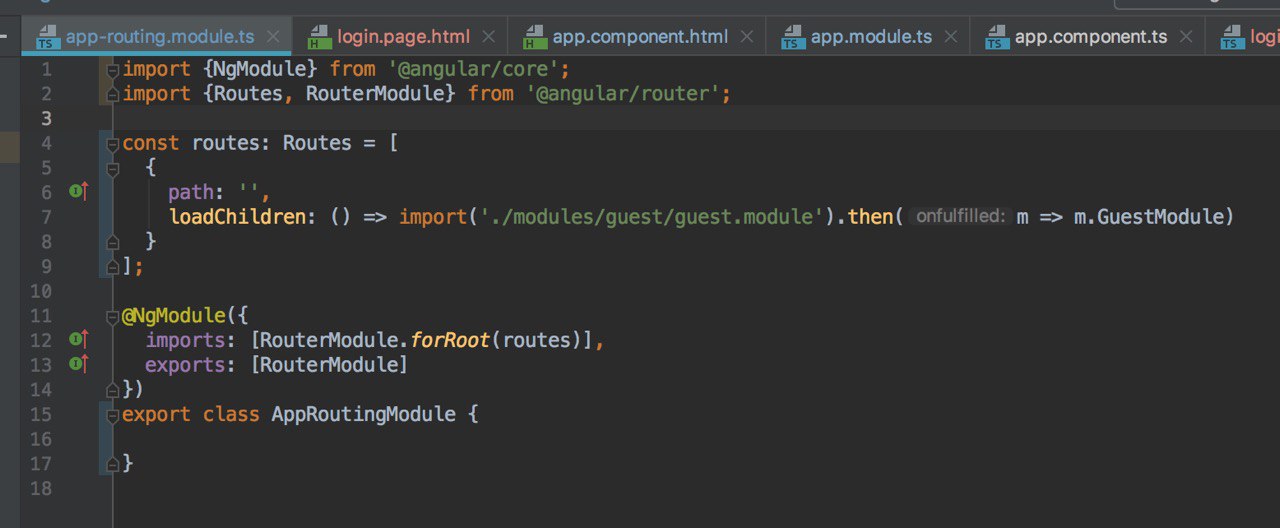Viewport: 1280px width, 528px height.
Task: Click the 'forRoot' method call on line 12
Action: [x=452, y=340]
